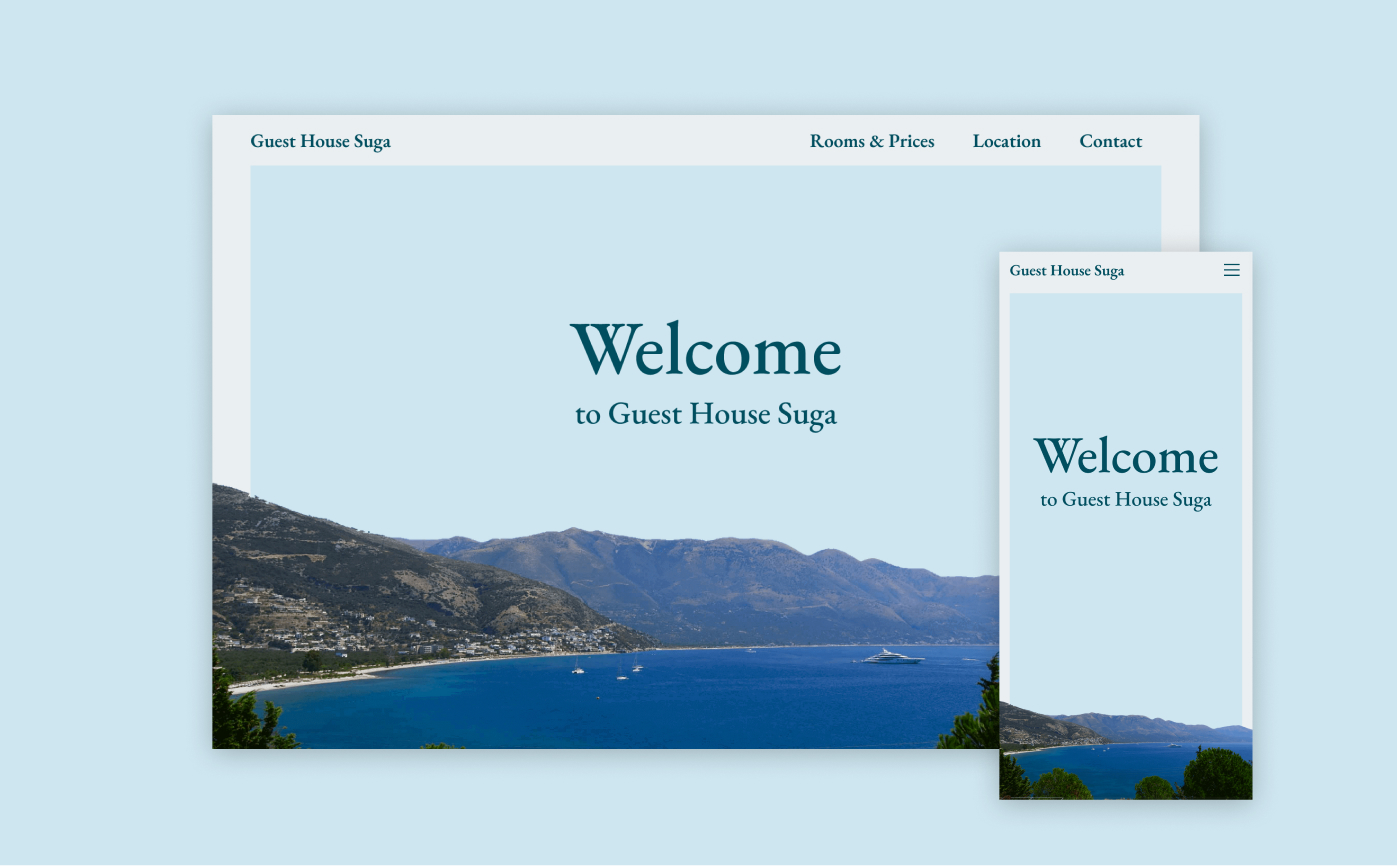Click the large white yacht in the bay

click(892, 657)
